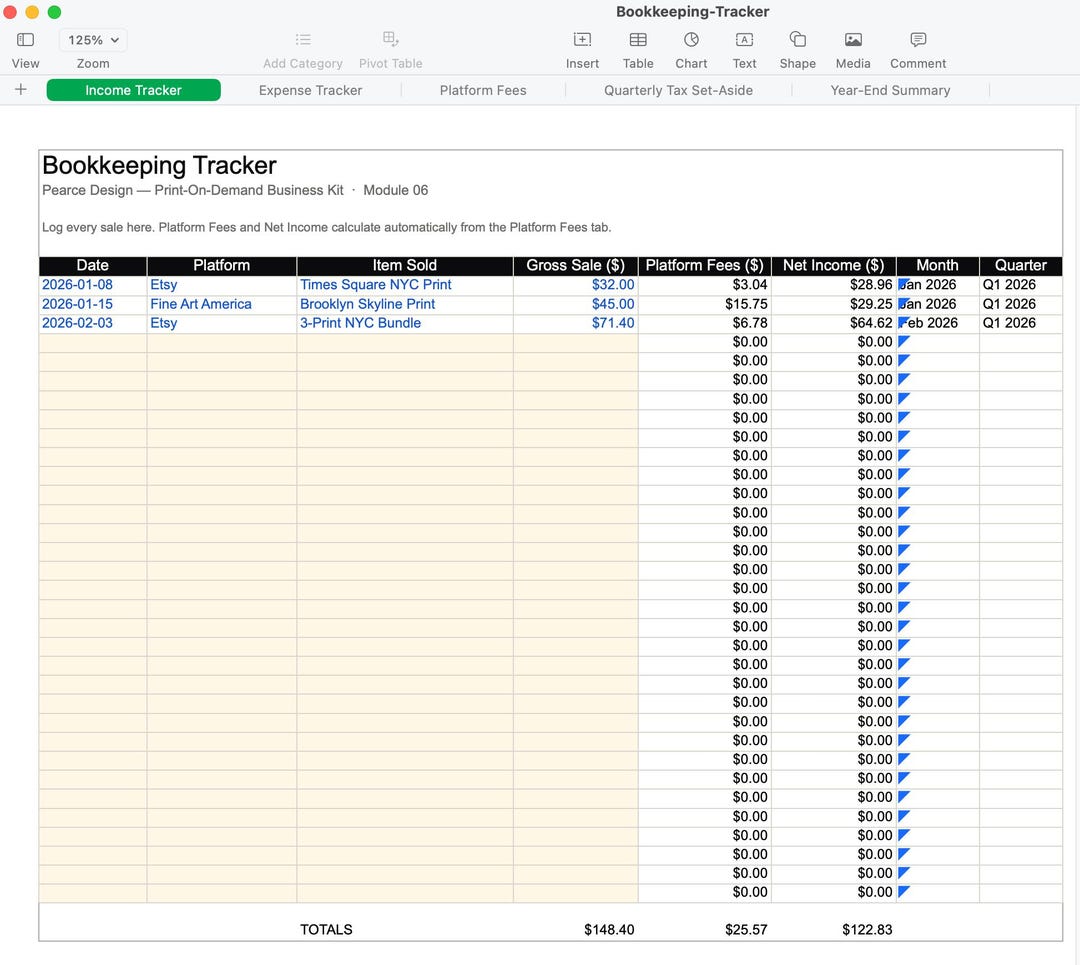Select the $25.57 fees total cell

[705, 930]
